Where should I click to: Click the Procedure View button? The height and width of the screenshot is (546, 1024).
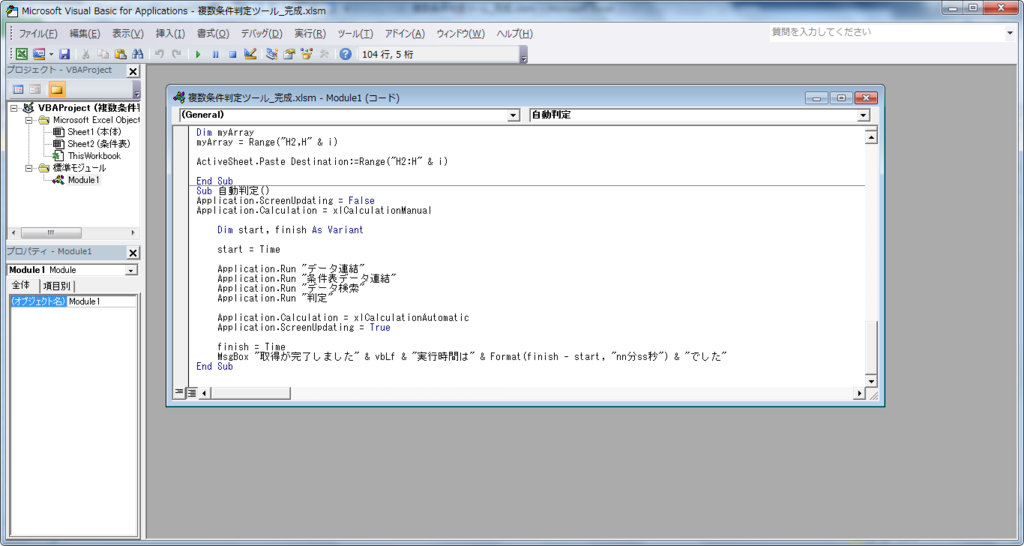pos(179,393)
